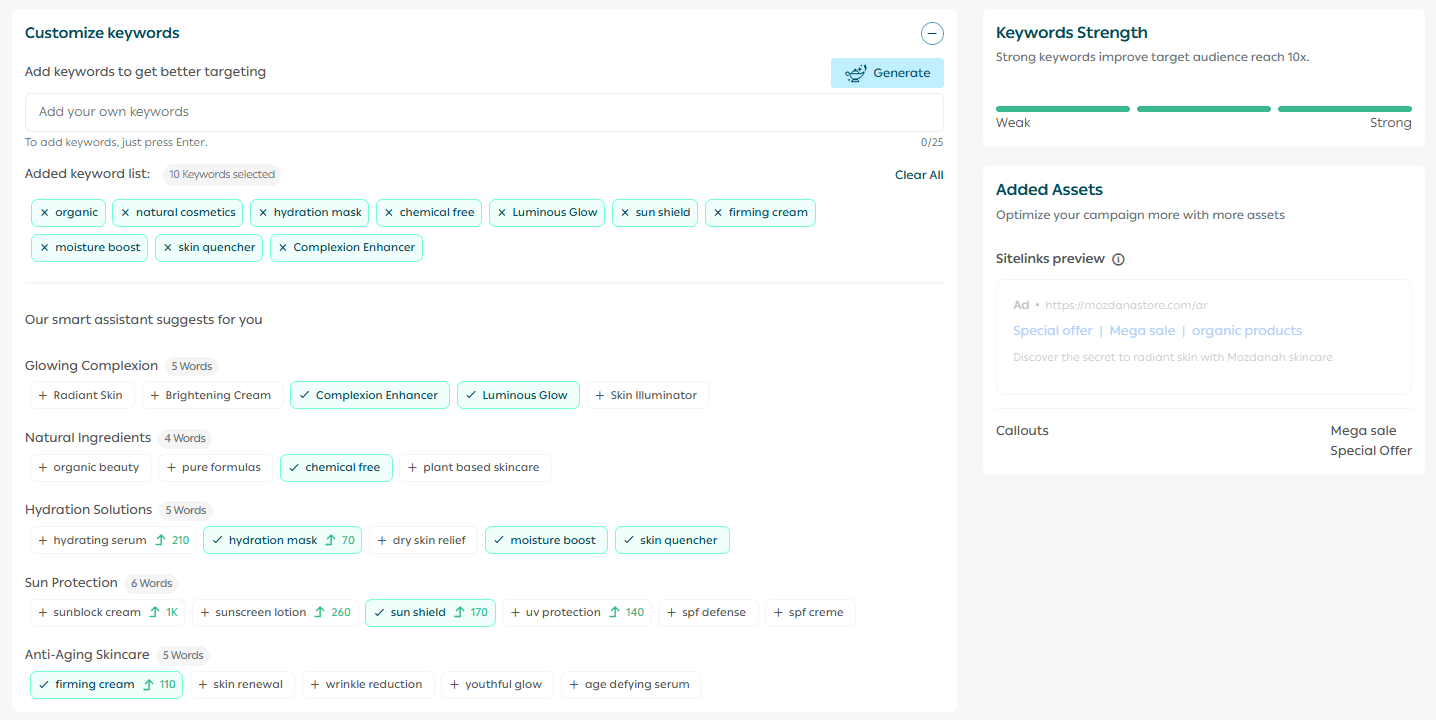Click the Keywords Strength middle bar segment
The height and width of the screenshot is (720, 1436).
pos(1203,109)
